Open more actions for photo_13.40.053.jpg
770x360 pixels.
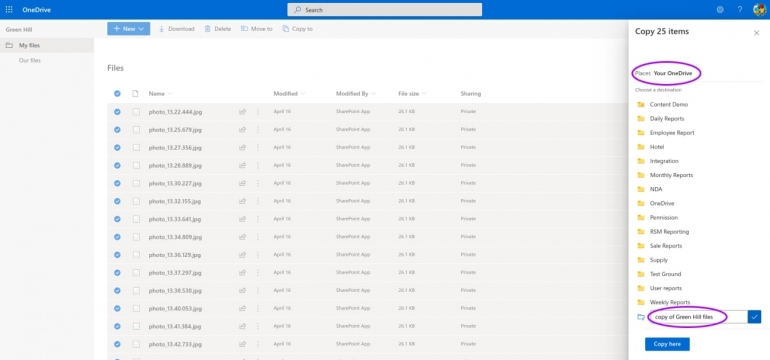[x=258, y=308]
